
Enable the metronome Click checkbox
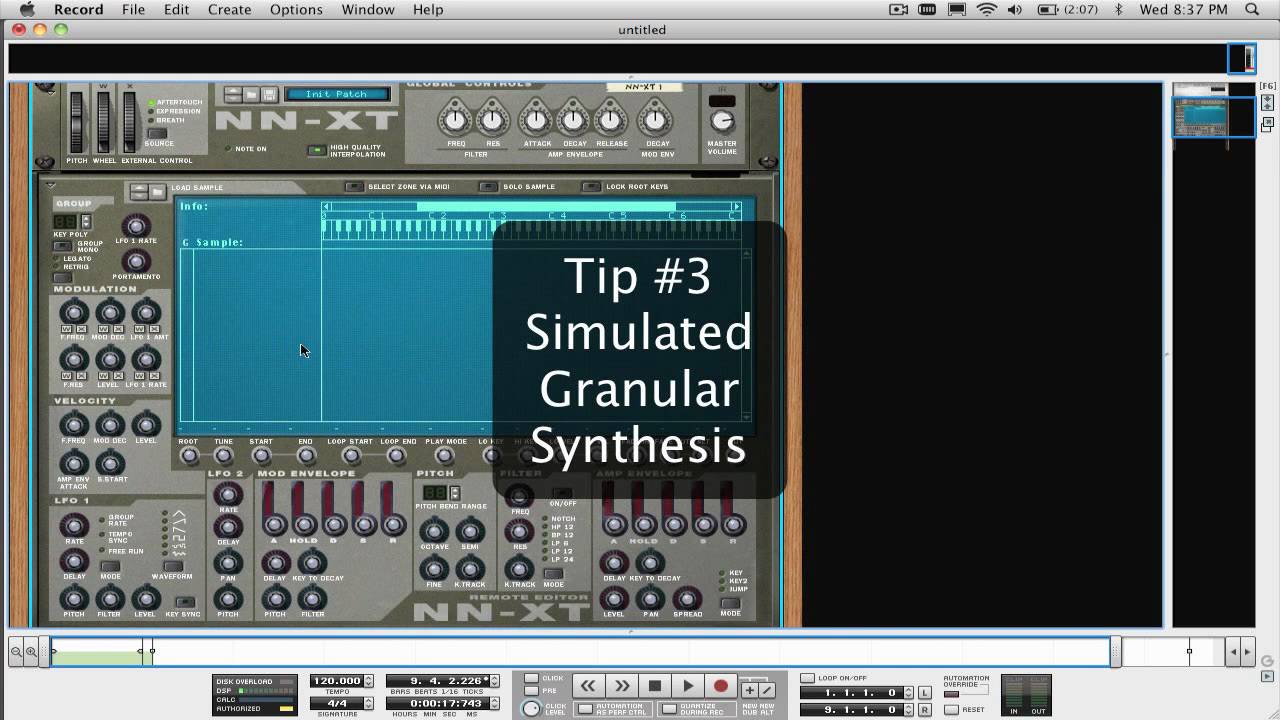pyautogui.click(x=531, y=678)
